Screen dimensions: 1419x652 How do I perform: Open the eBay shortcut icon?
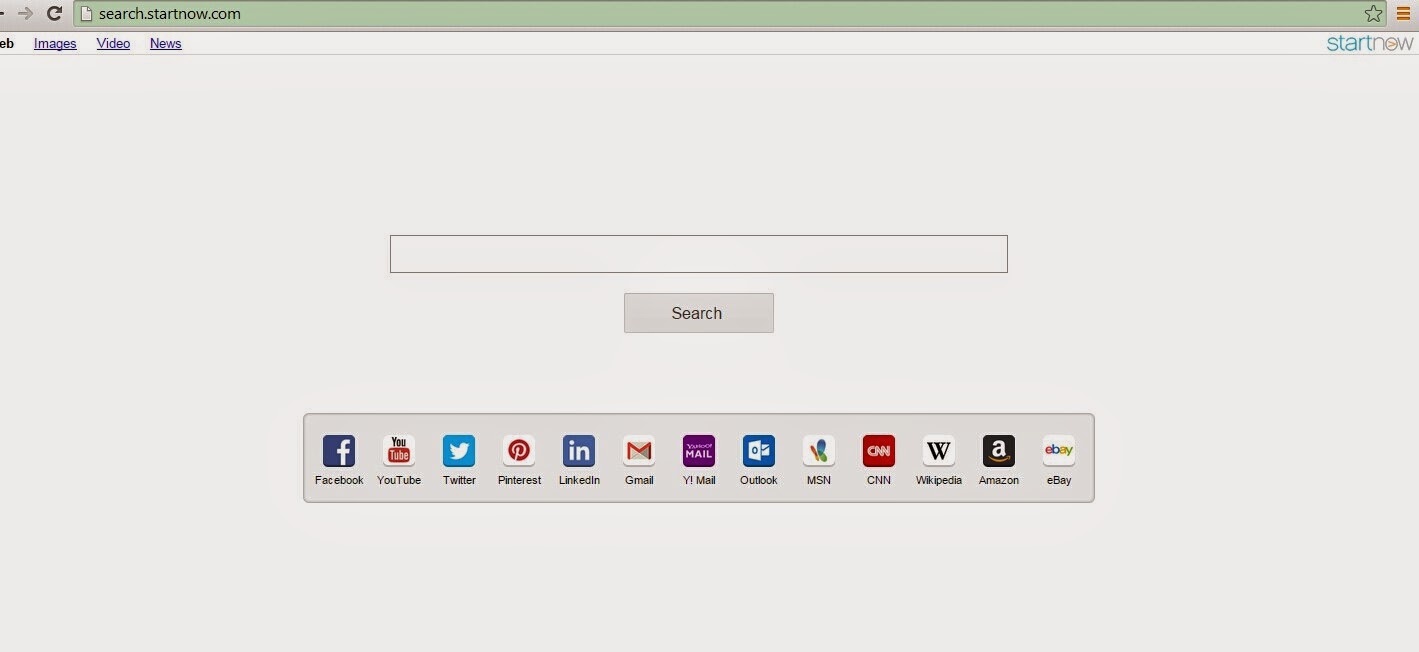click(x=1059, y=451)
